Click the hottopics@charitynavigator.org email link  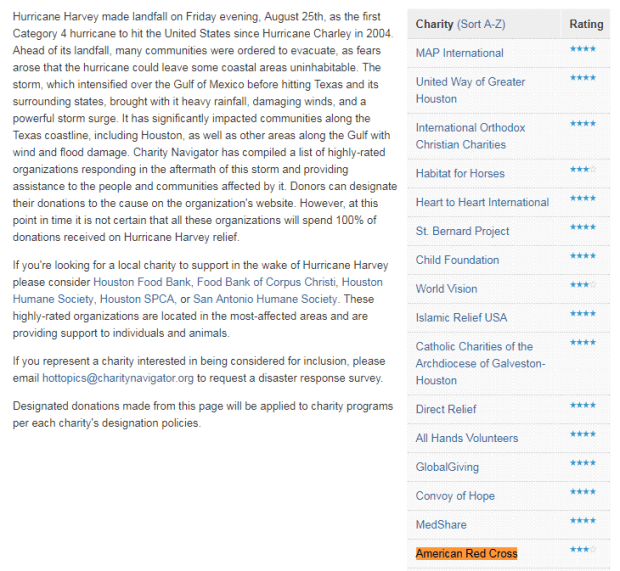pyautogui.click(x=118, y=378)
